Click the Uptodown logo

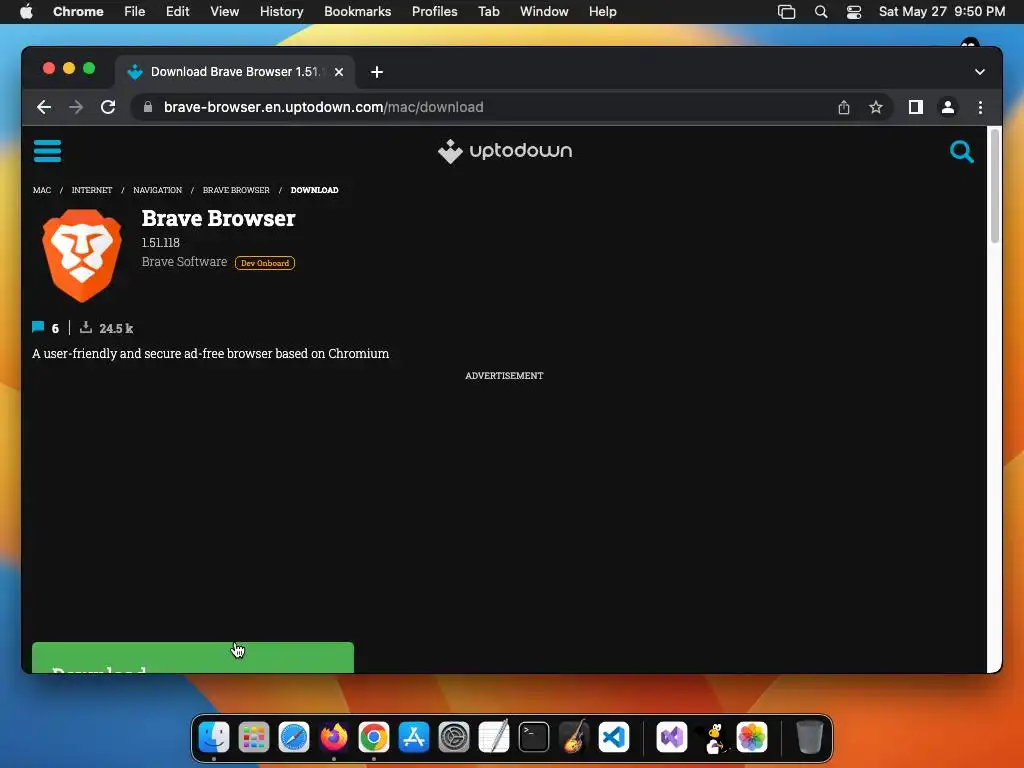(505, 151)
